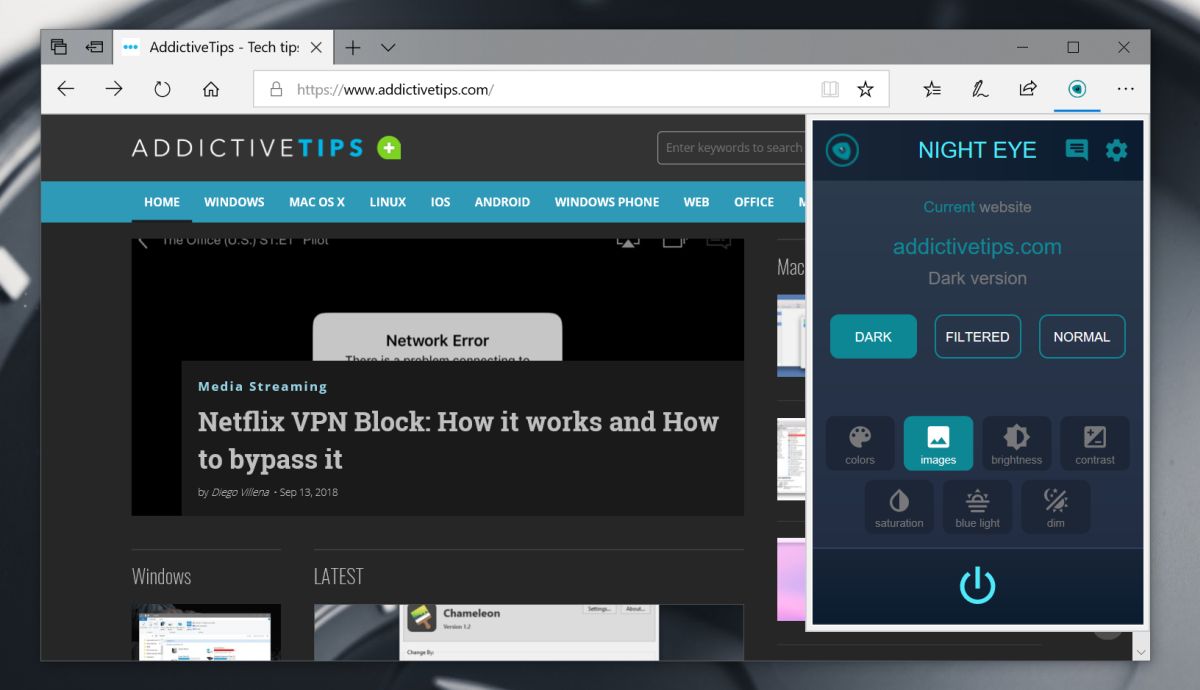Viewport: 1200px width, 690px height.
Task: Open the Media Streaming category link
Action: click(x=263, y=386)
